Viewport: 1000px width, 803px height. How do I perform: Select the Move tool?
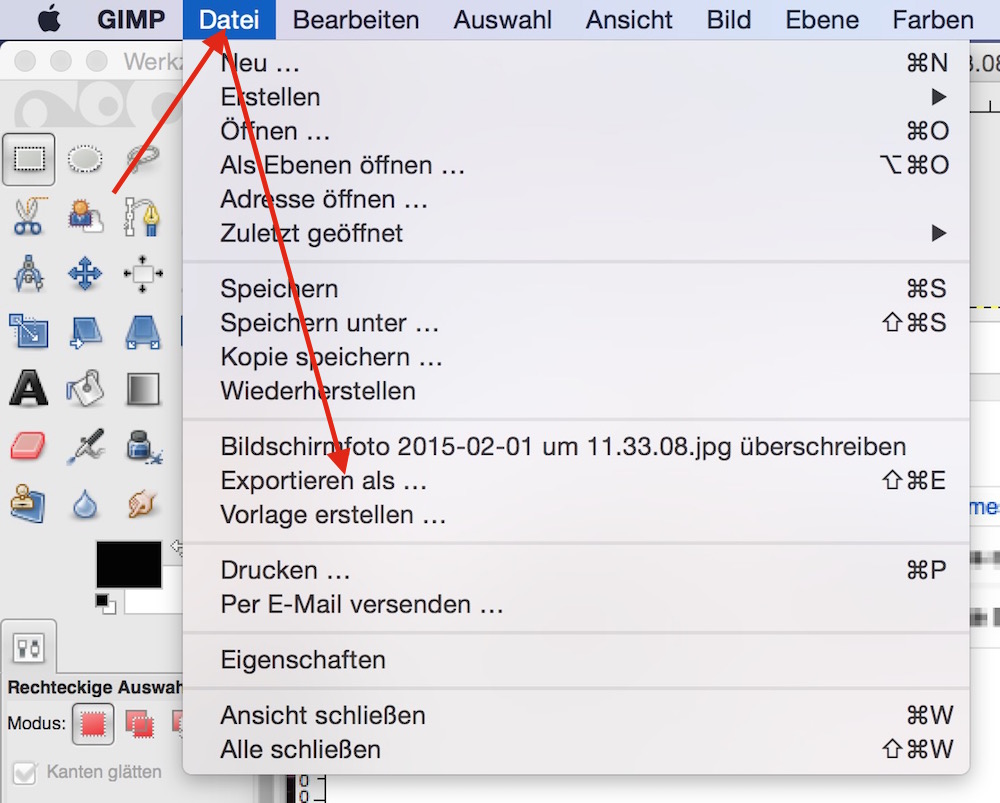click(85, 274)
